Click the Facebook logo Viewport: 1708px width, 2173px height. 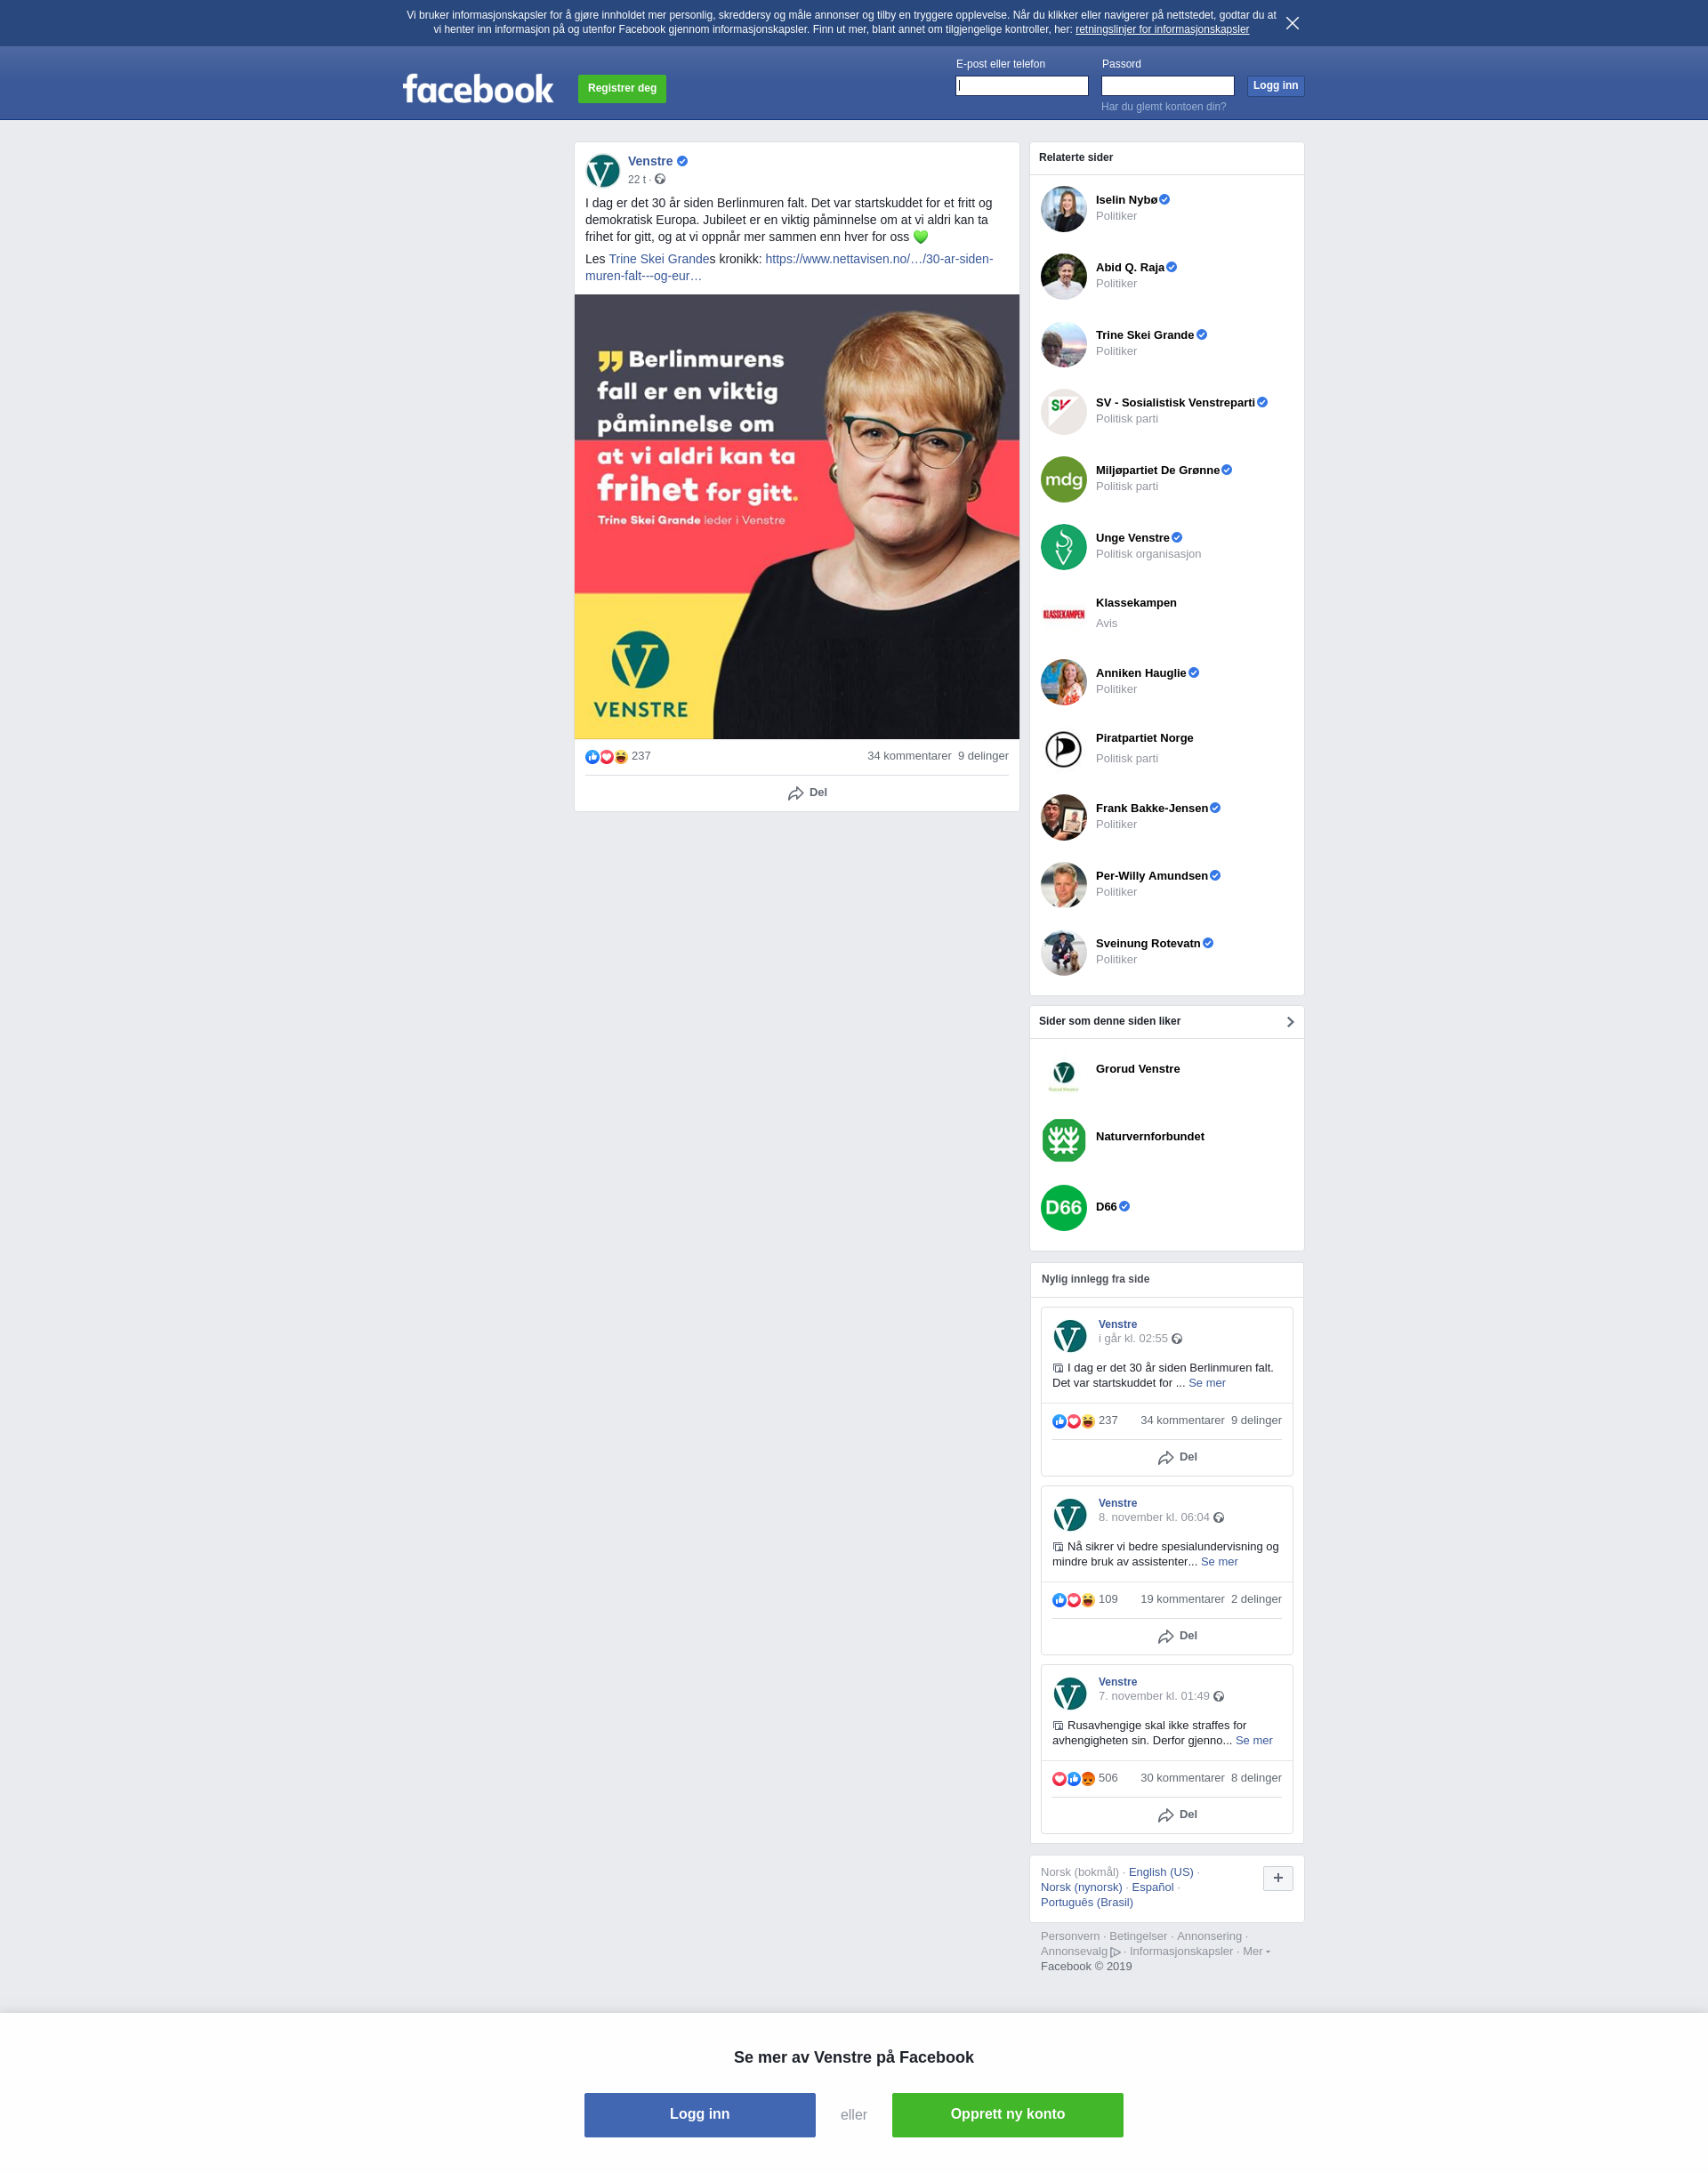(x=478, y=89)
